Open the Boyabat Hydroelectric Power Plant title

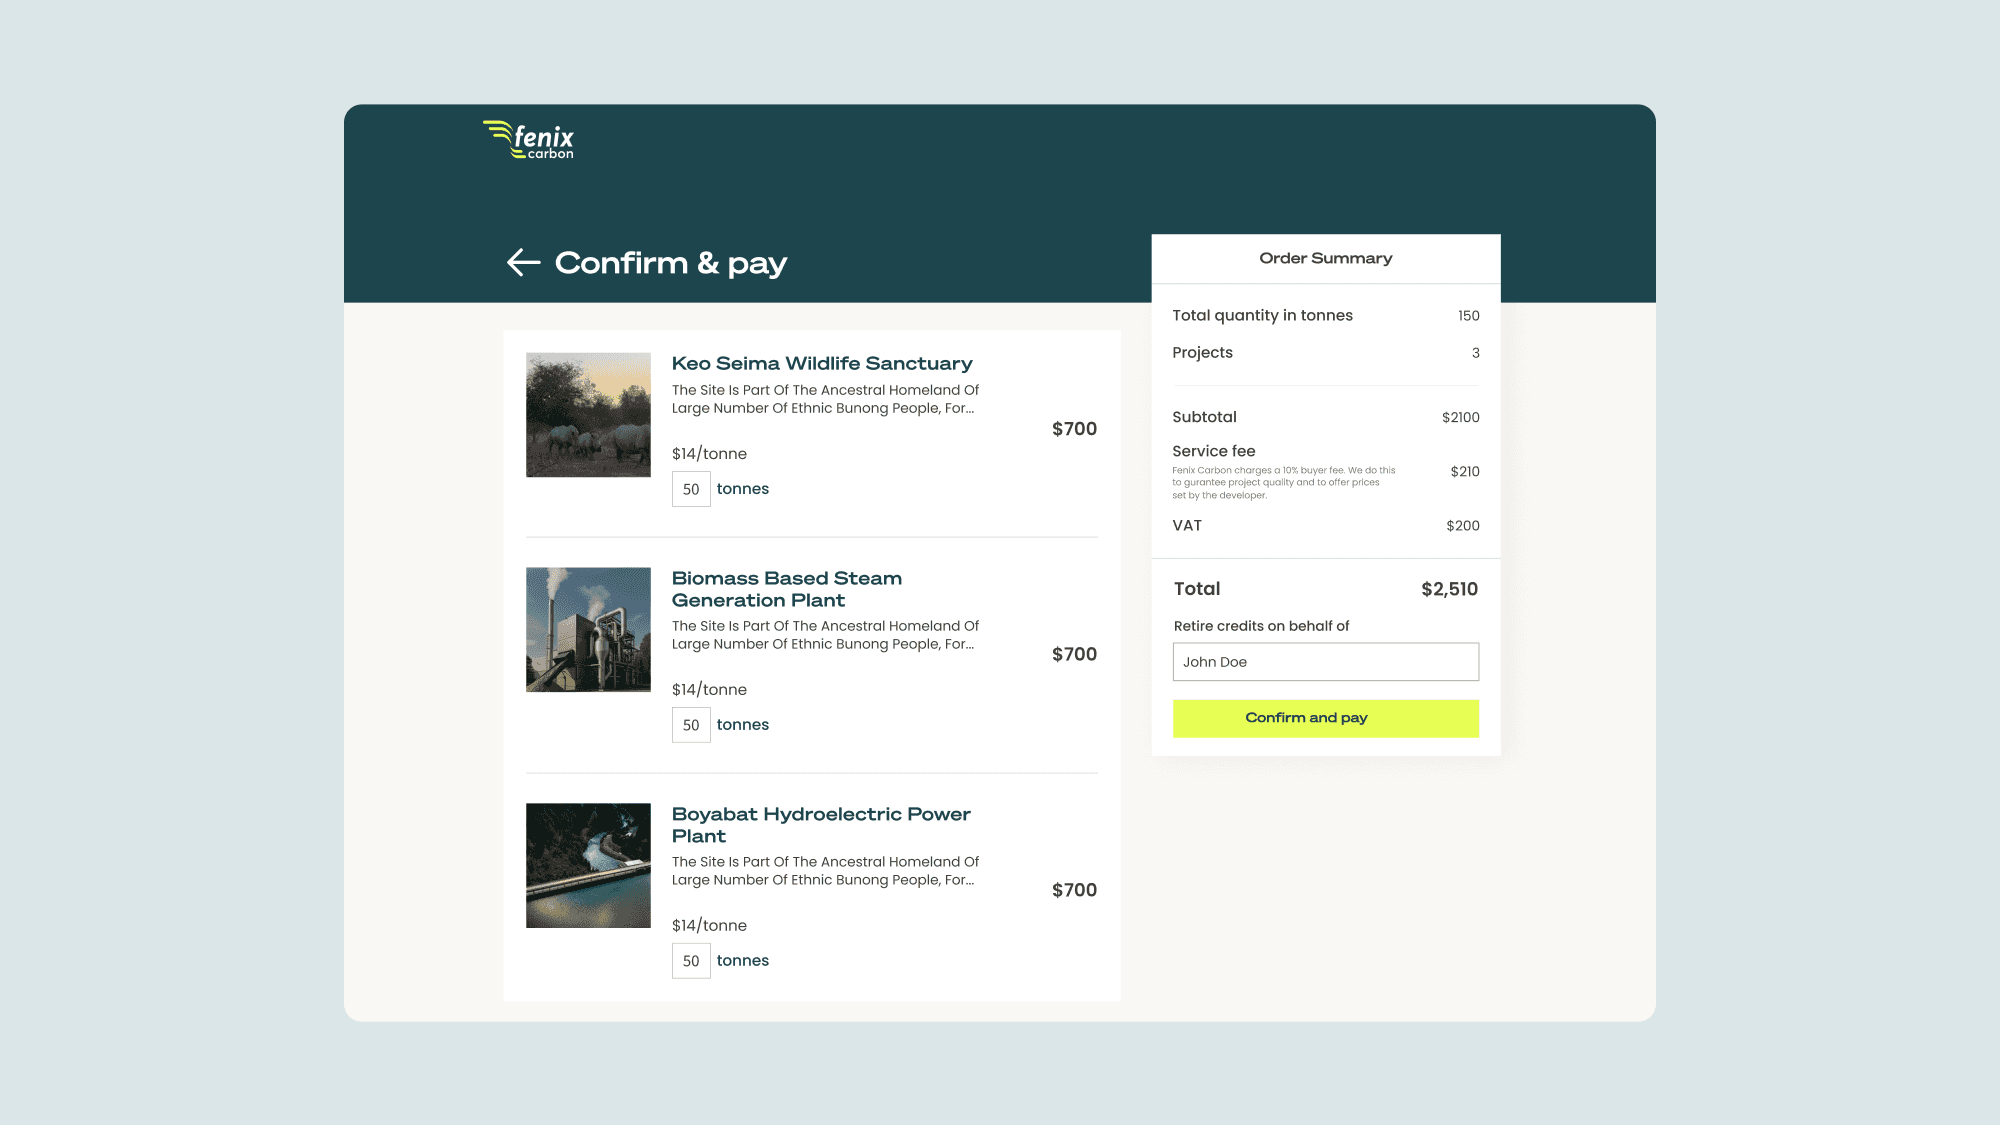pyautogui.click(x=820, y=825)
